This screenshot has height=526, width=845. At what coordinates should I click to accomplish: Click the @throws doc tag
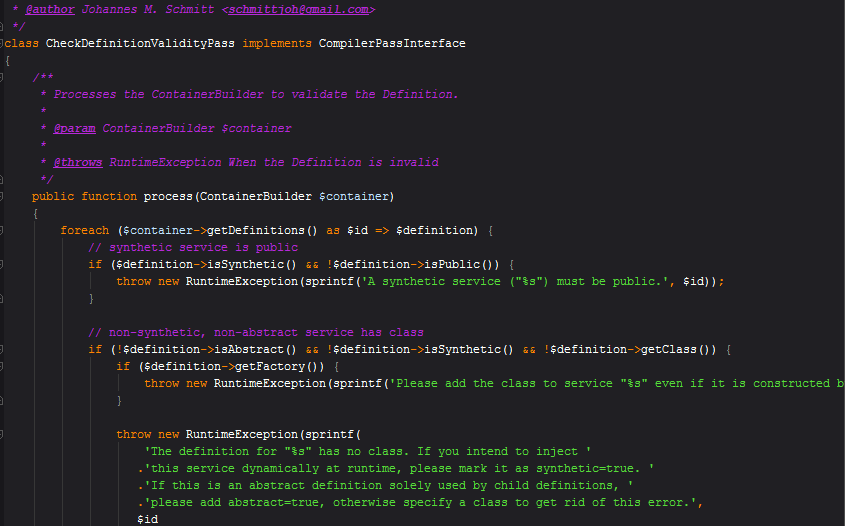(x=77, y=162)
